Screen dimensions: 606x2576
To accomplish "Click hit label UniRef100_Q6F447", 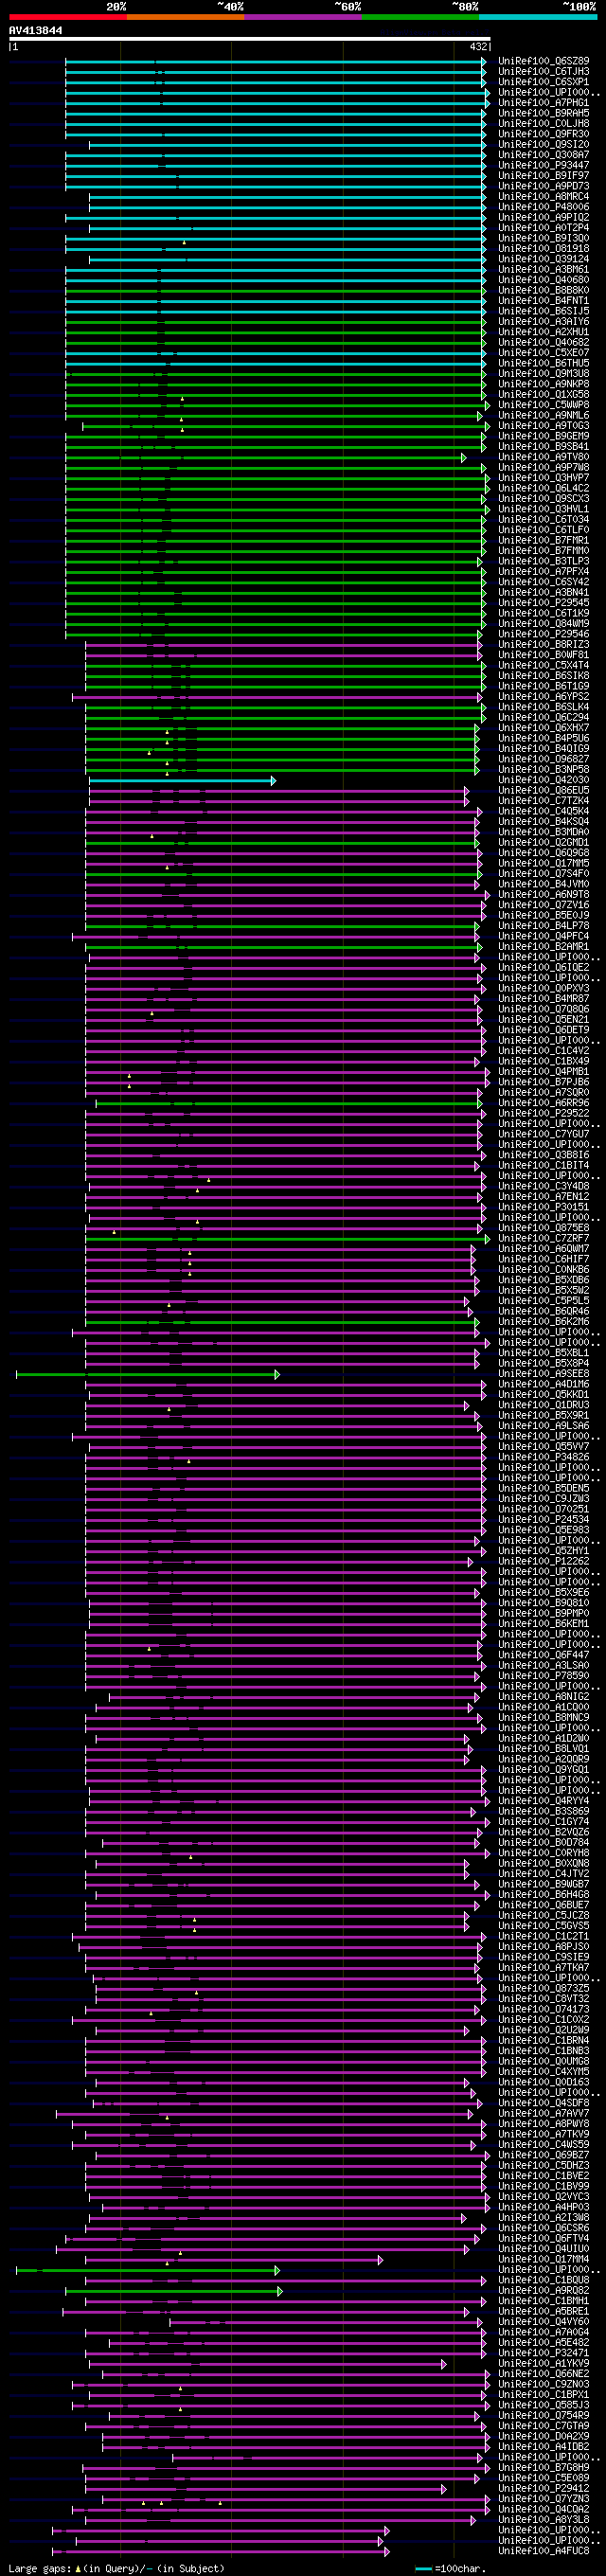I will 544,1655.
